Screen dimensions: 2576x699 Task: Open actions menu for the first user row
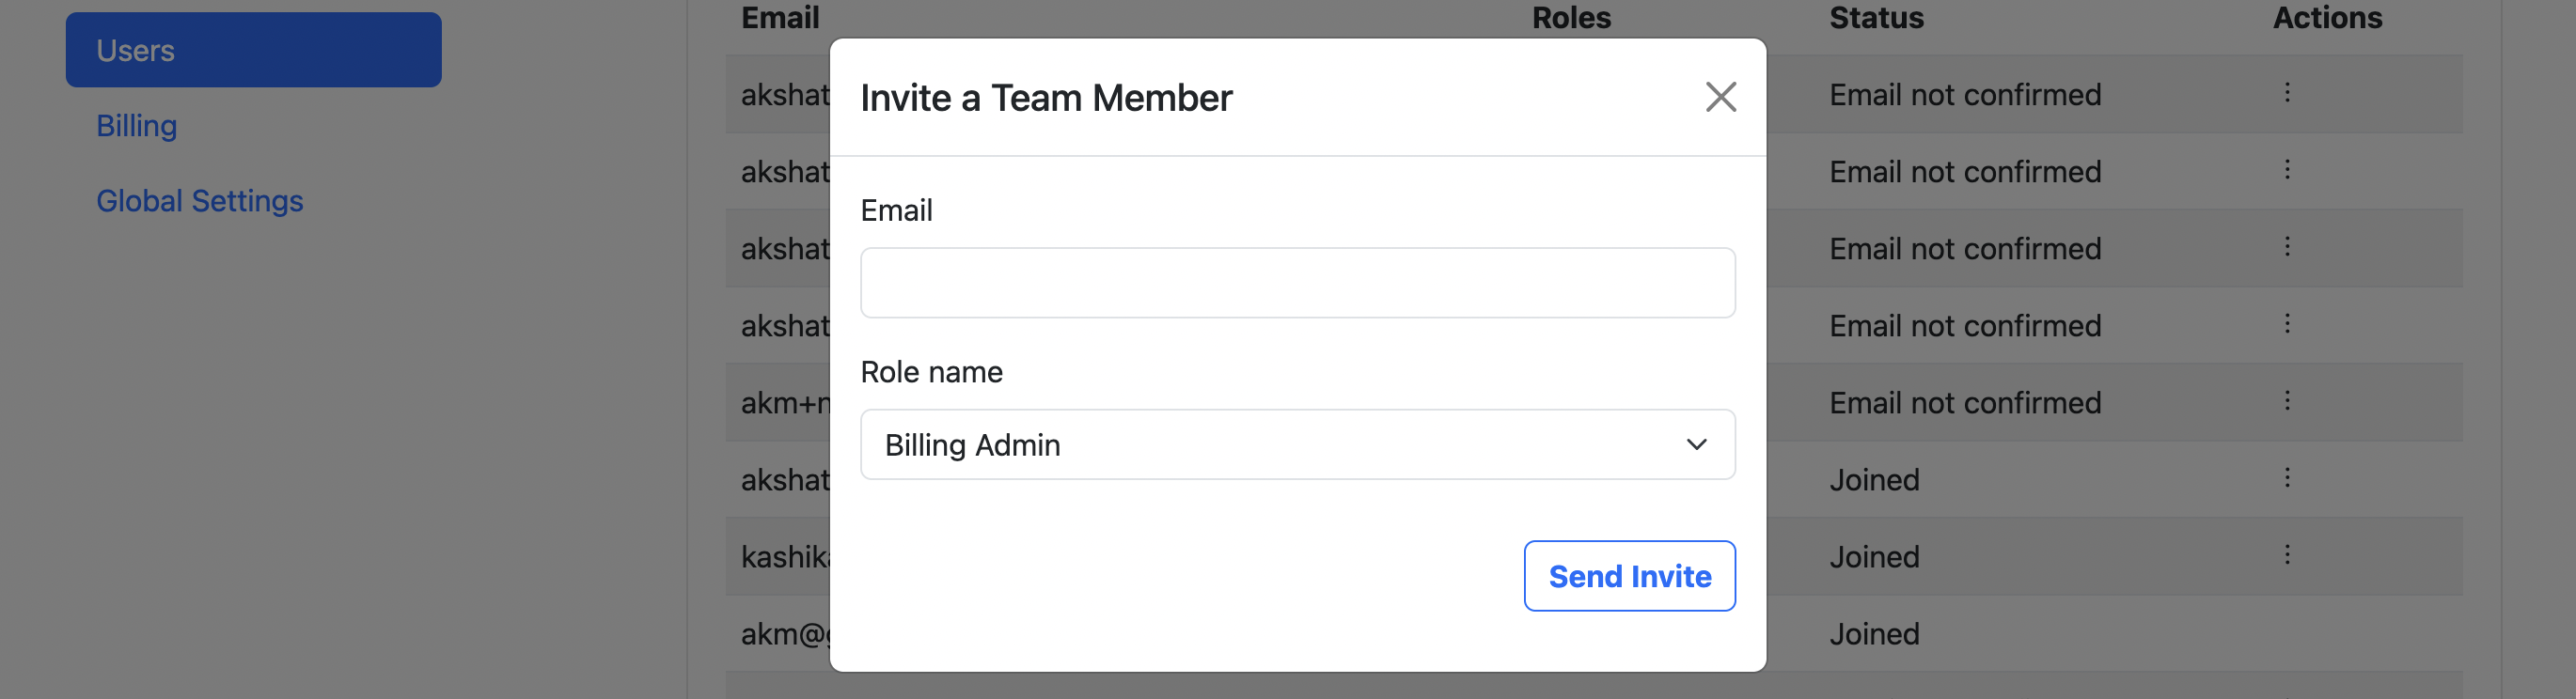tap(2286, 93)
